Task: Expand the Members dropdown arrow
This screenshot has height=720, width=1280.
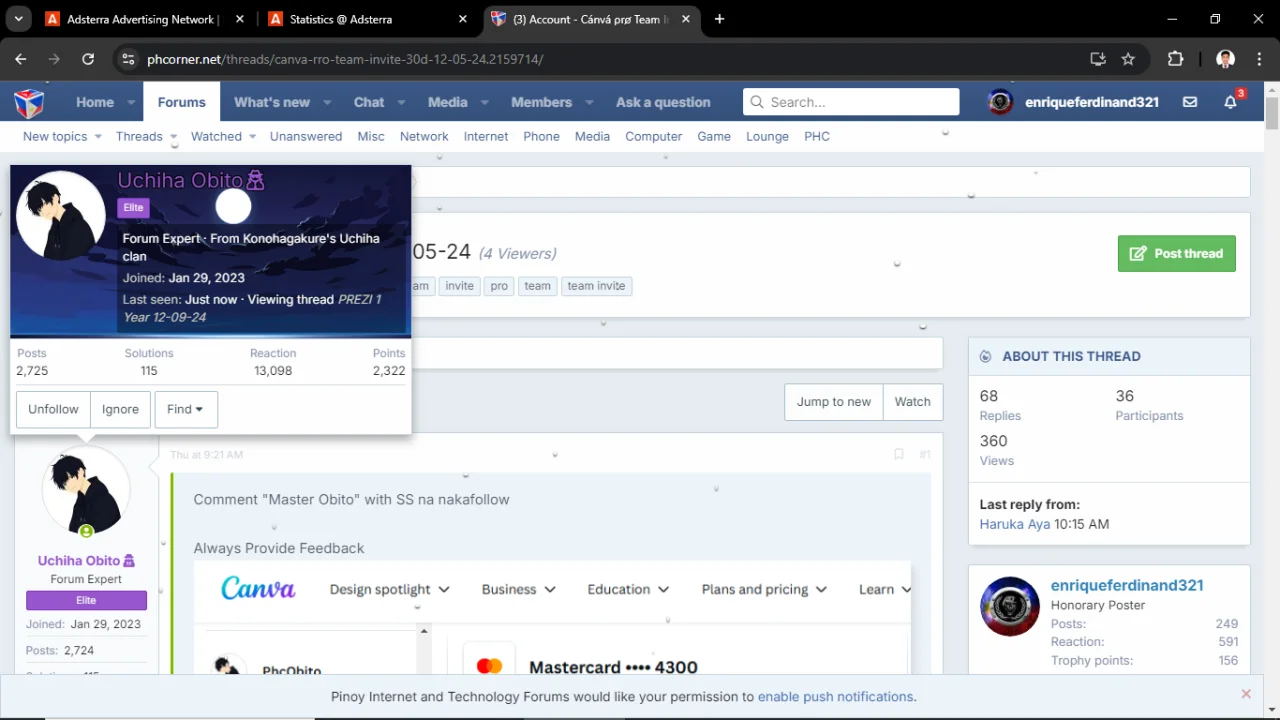Action: (x=589, y=102)
